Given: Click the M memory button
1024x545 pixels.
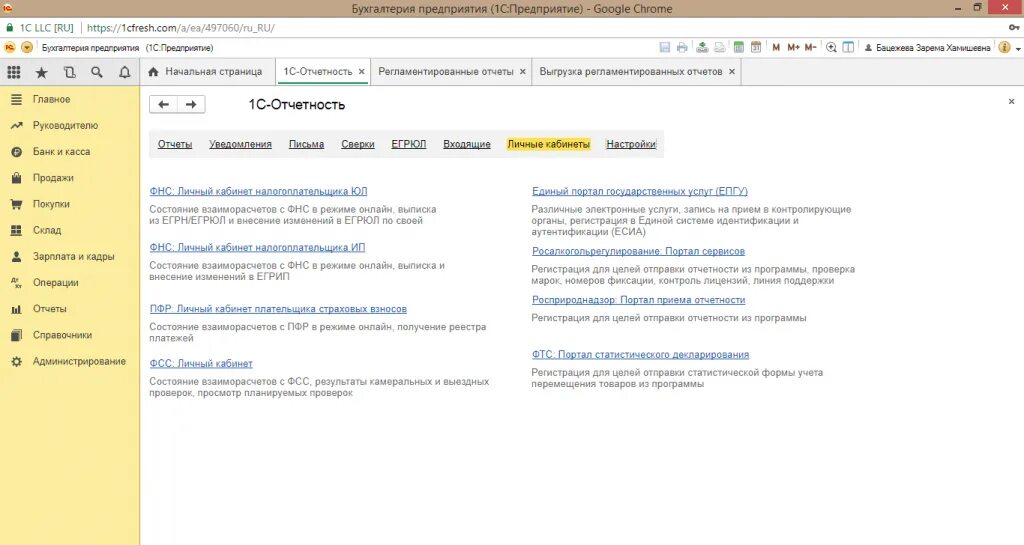Looking at the screenshot, I should 776,47.
